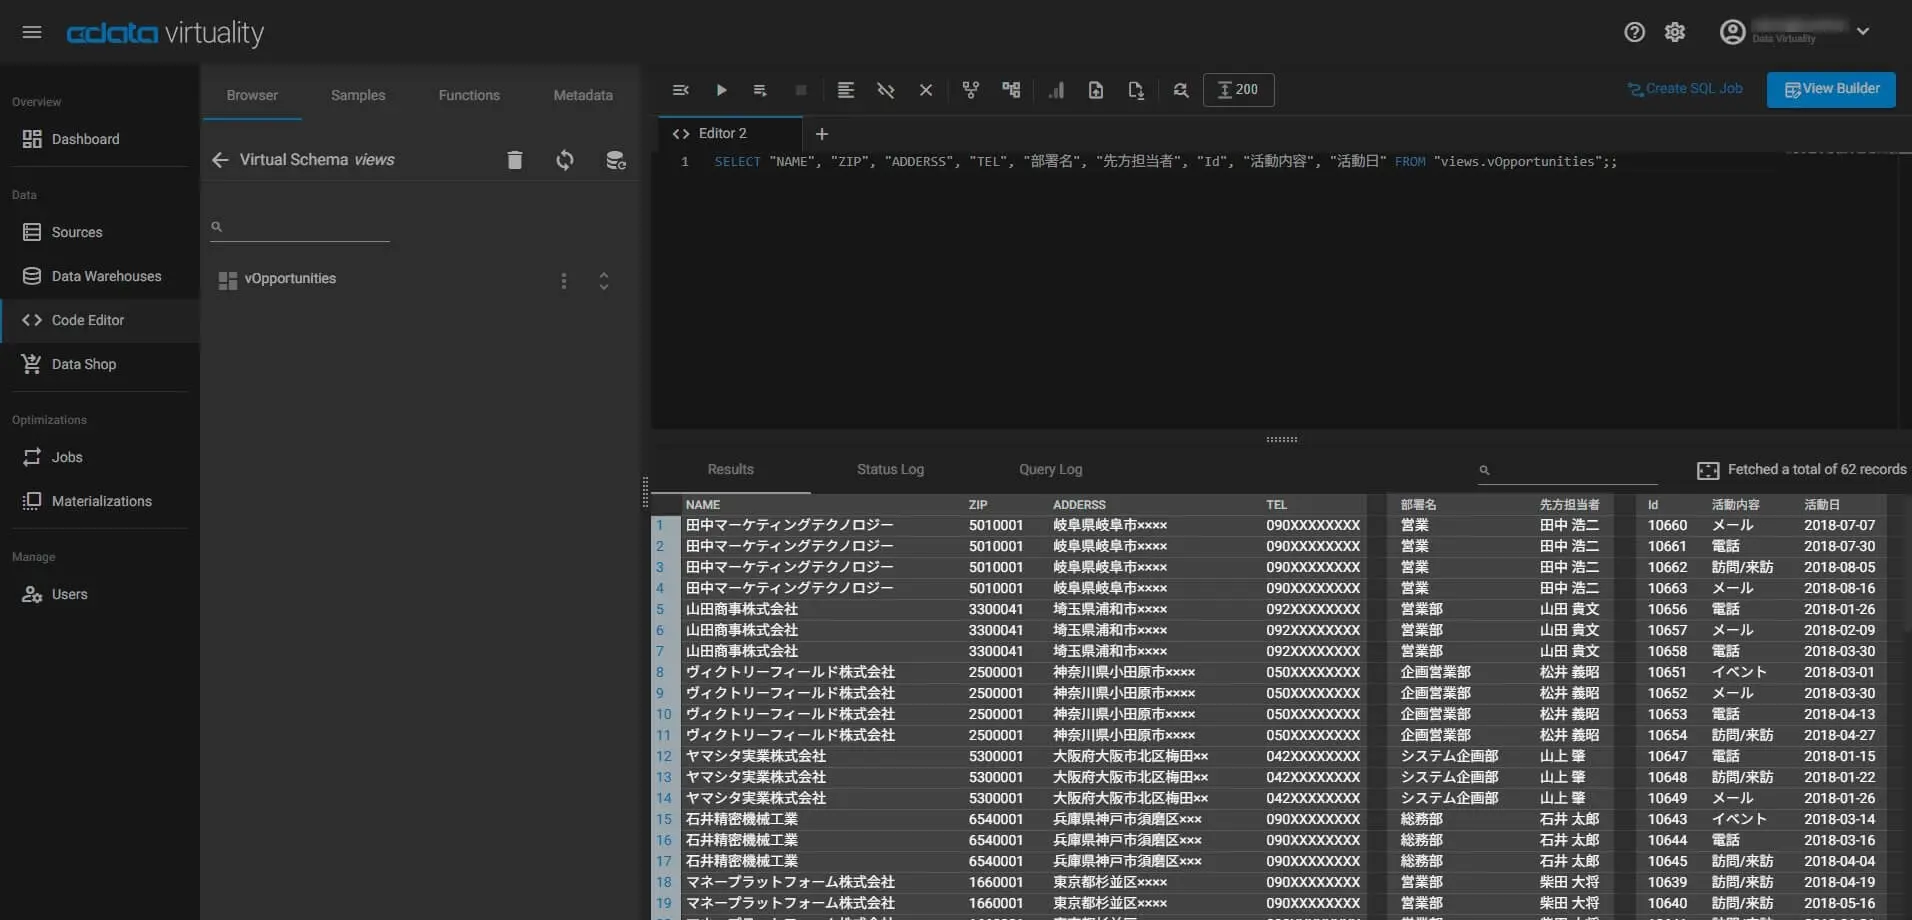1912x920 pixels.
Task: Open settings with the gear icon
Action: click(1675, 32)
